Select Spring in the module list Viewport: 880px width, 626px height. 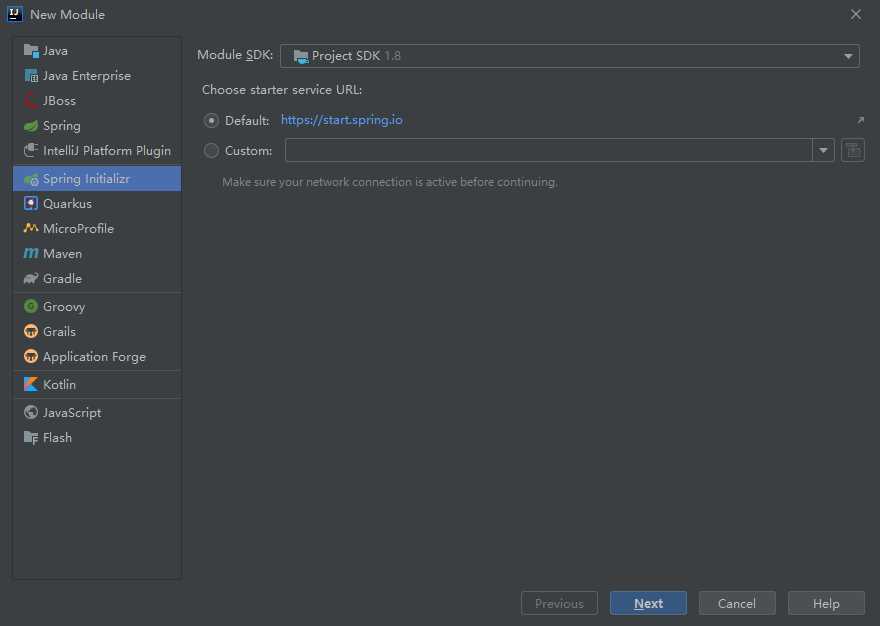coord(97,126)
